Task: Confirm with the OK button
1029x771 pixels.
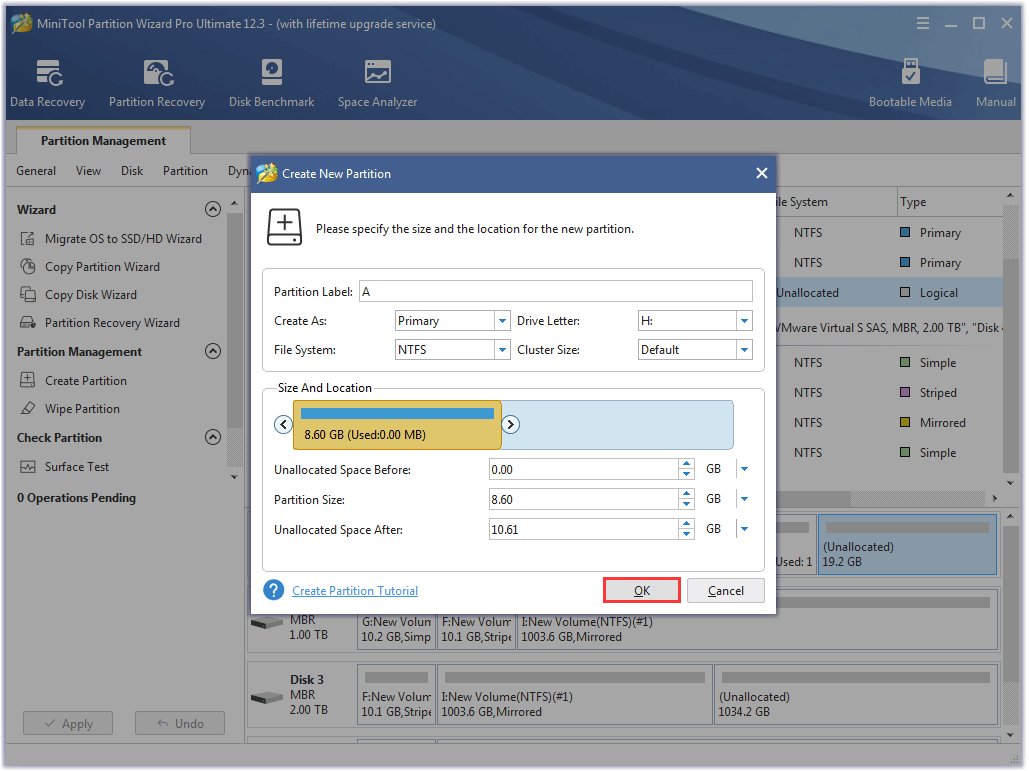Action: tap(642, 591)
